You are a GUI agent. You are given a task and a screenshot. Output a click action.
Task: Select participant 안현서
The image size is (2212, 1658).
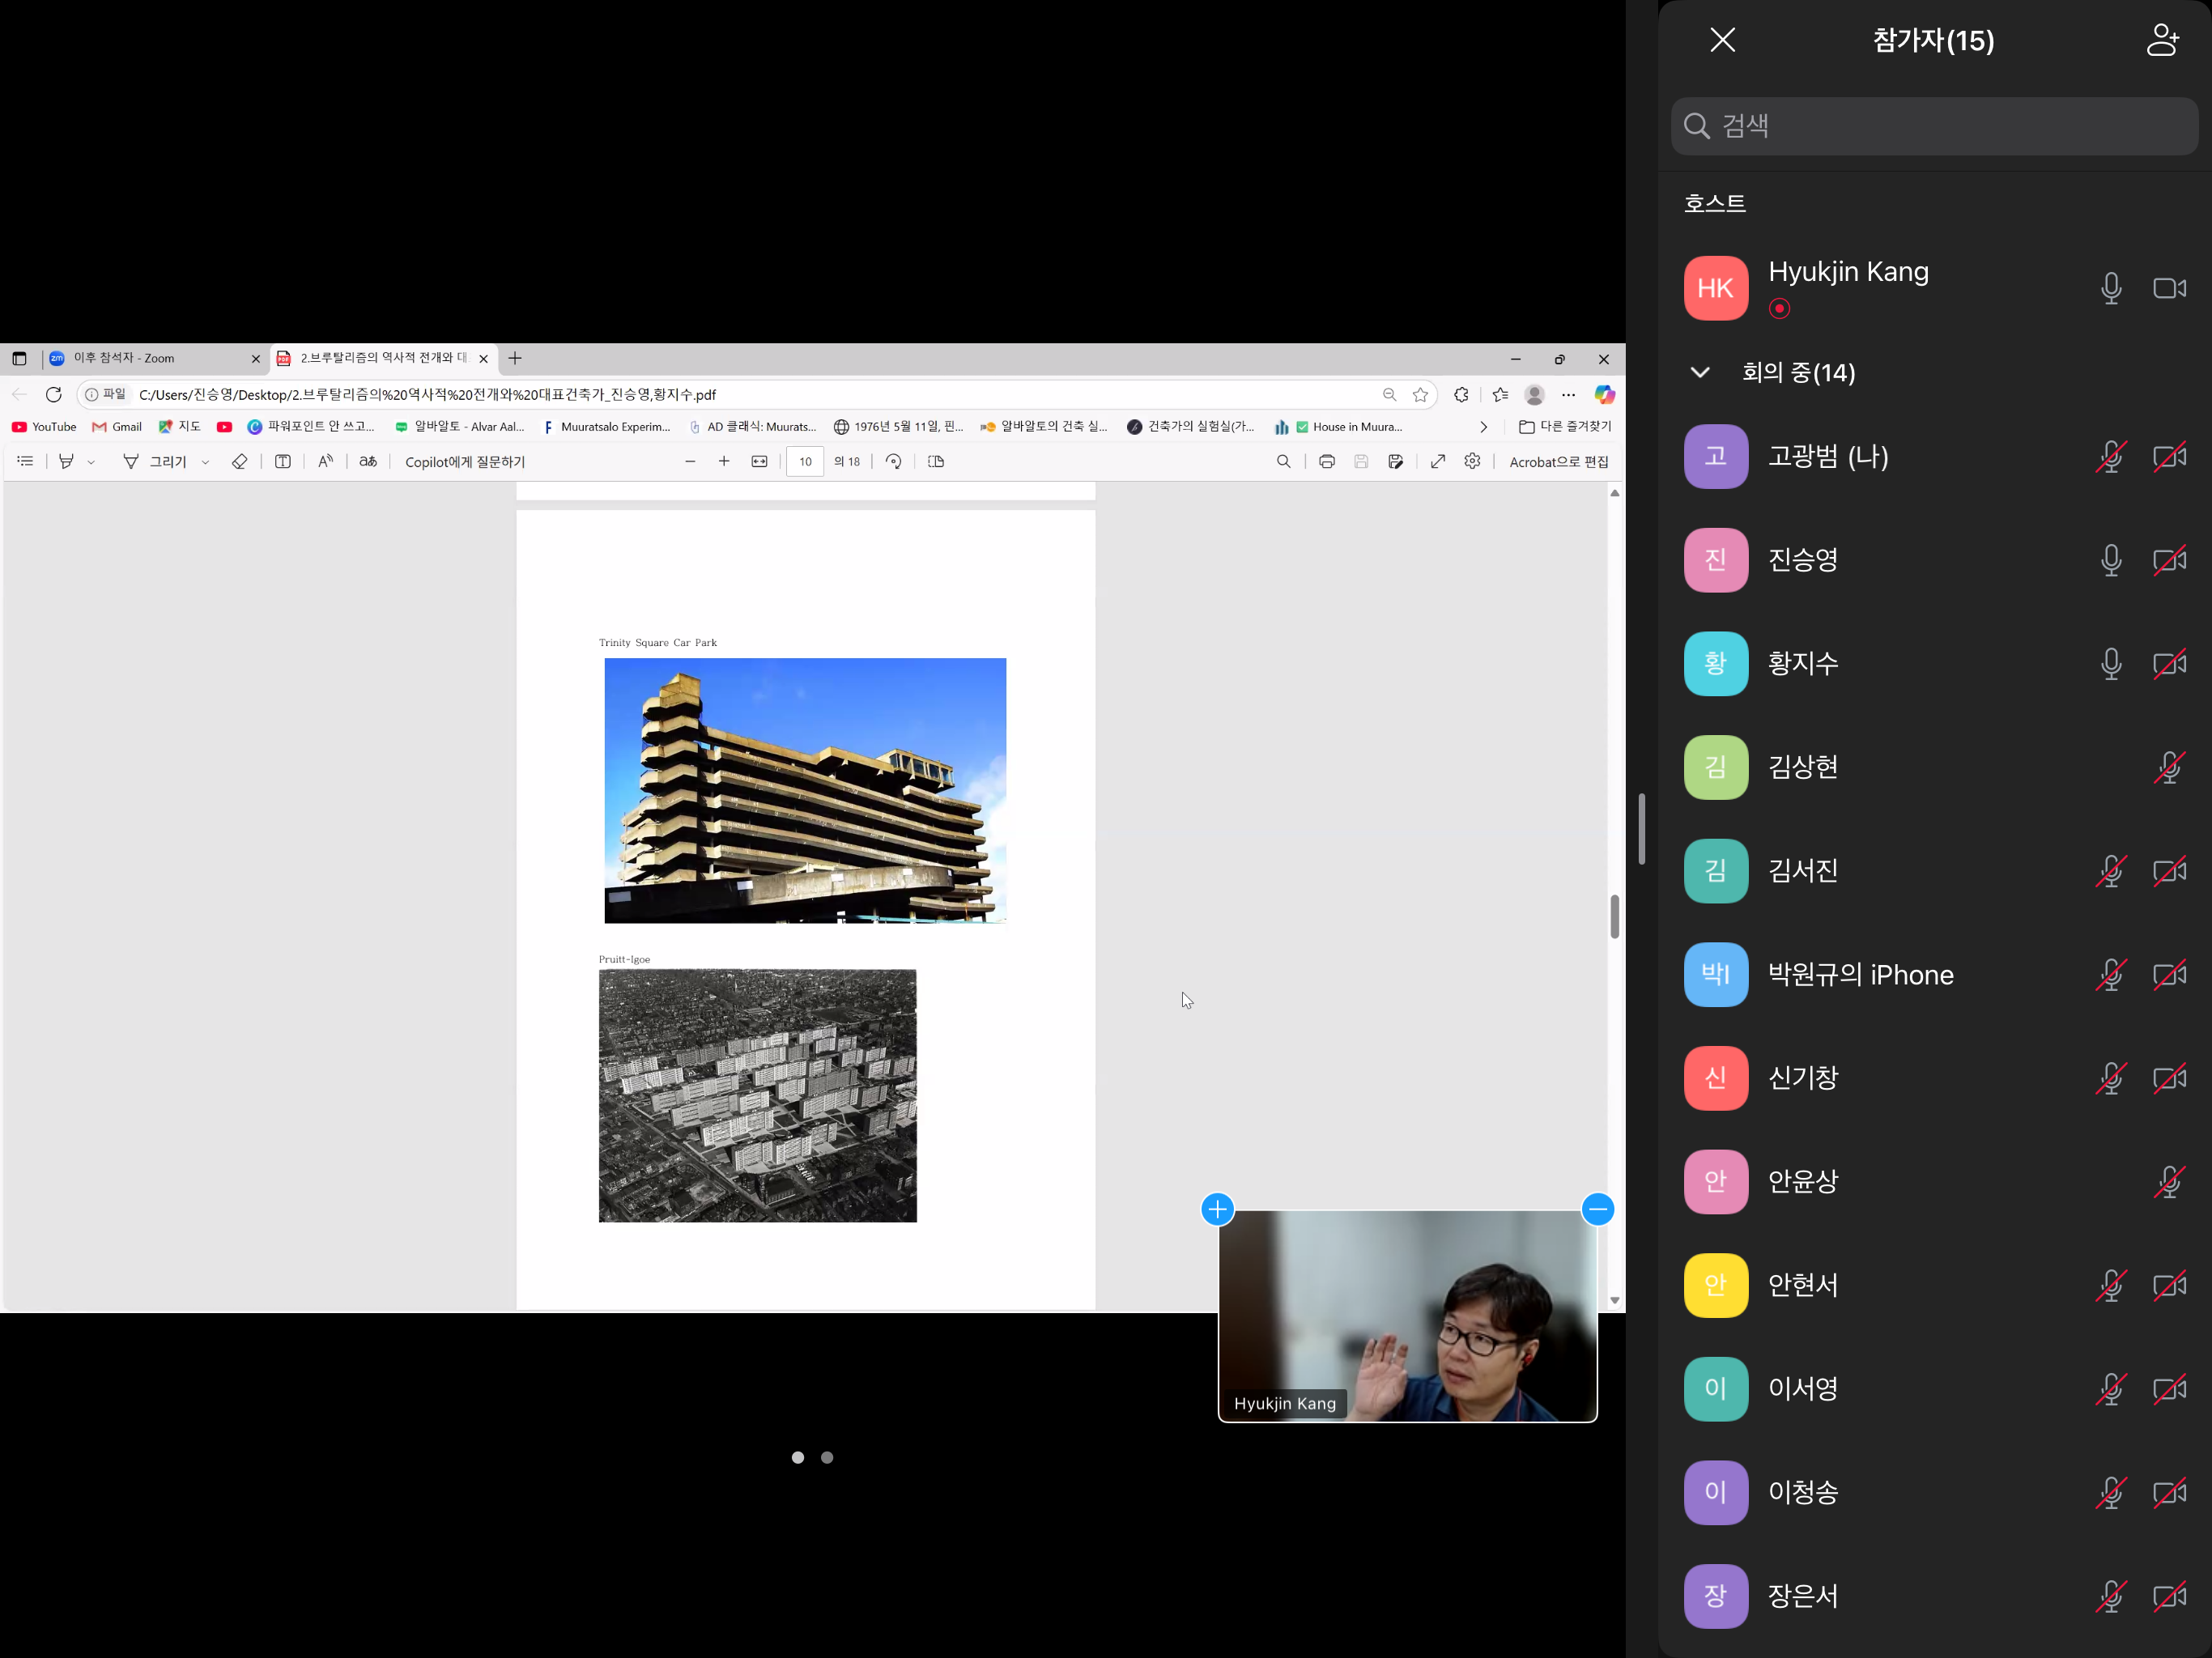click(1933, 1285)
